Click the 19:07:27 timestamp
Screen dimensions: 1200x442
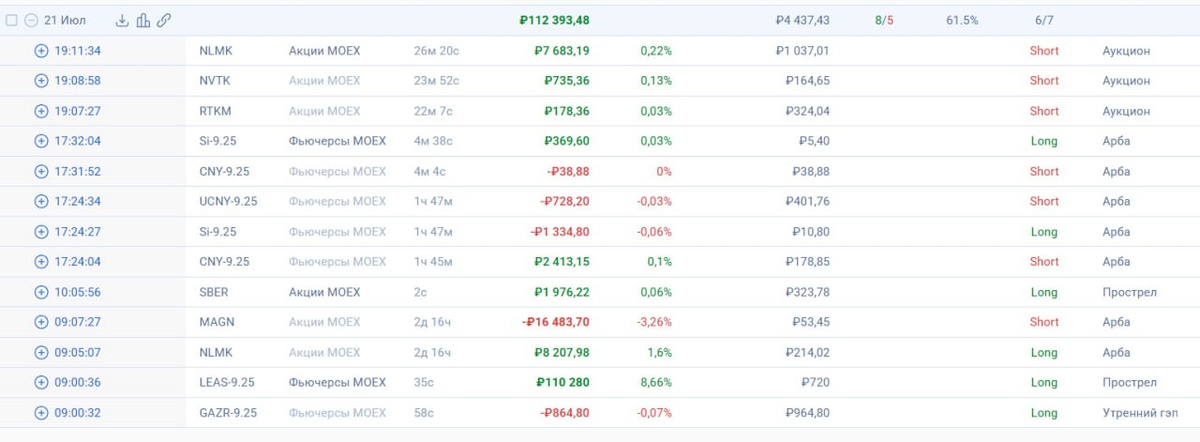pyautogui.click(x=78, y=111)
